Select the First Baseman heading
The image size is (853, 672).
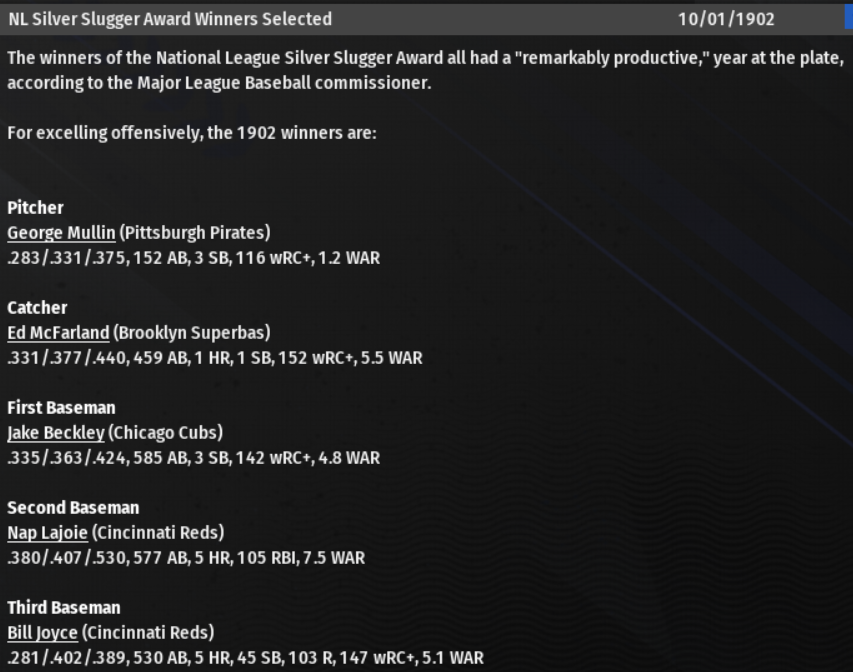[x=61, y=408]
